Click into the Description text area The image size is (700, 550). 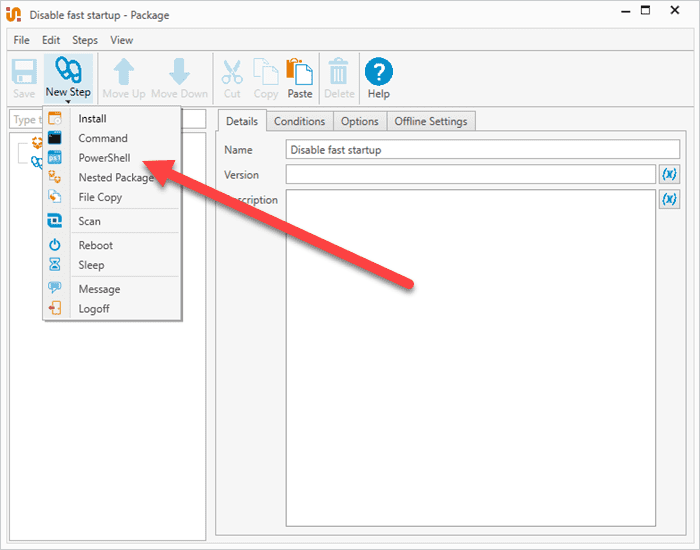471,358
